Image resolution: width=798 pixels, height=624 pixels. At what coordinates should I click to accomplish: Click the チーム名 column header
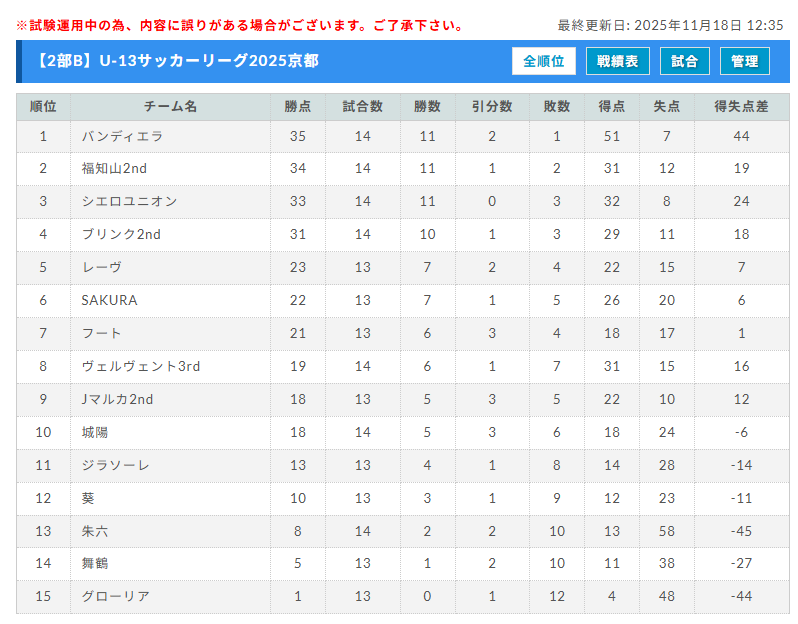click(x=170, y=107)
